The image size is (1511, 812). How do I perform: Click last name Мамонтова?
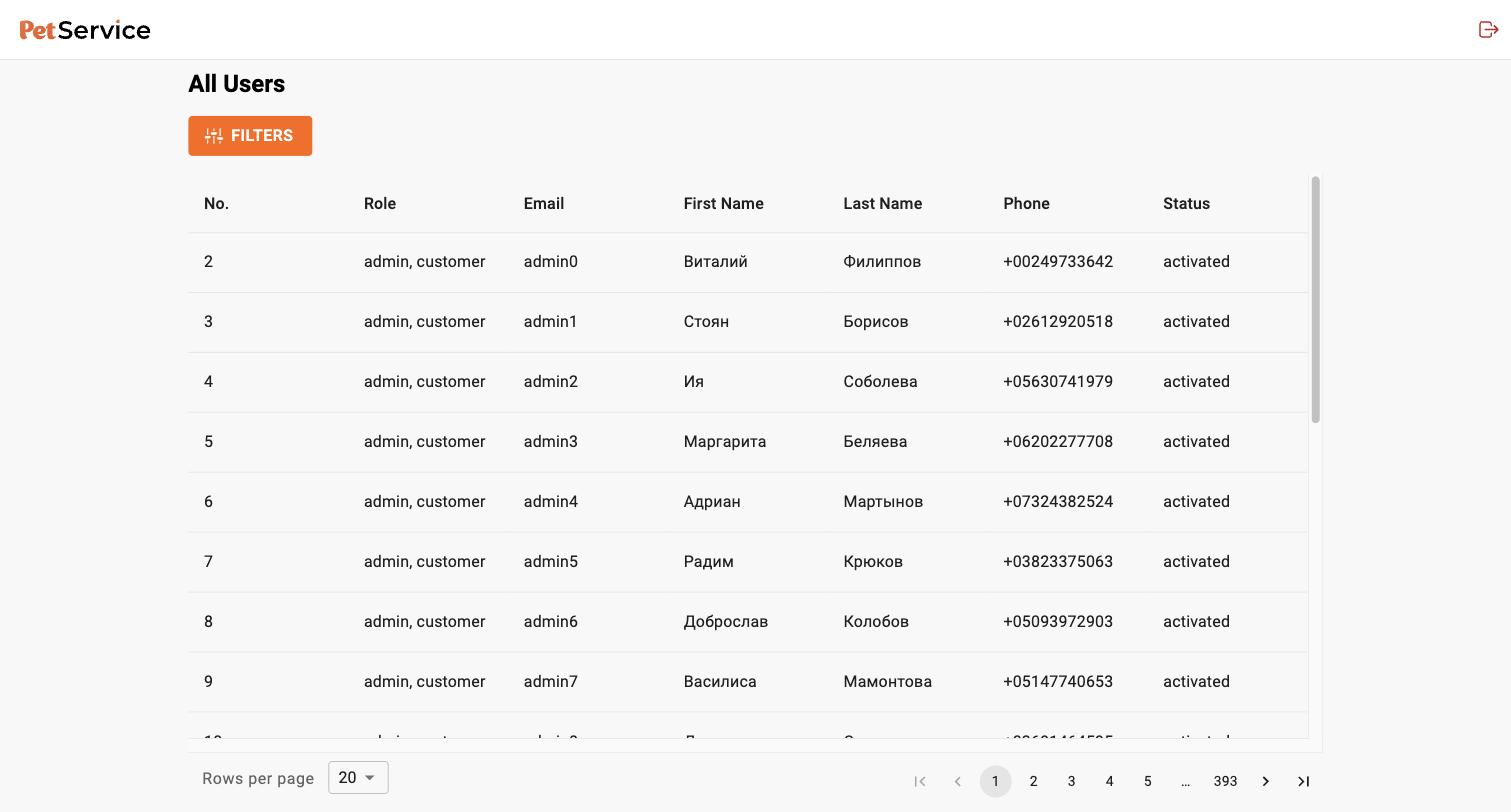[888, 681]
